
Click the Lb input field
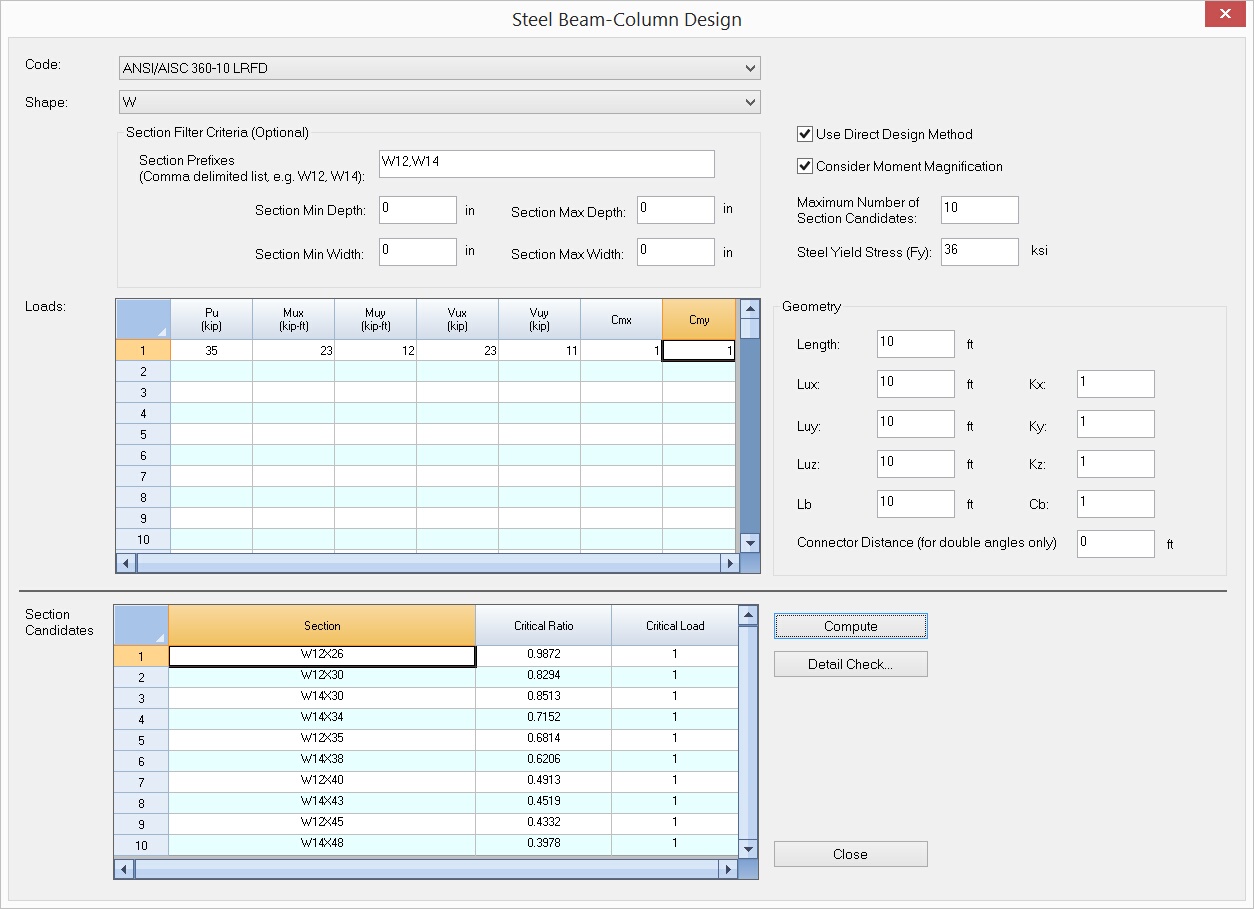916,504
